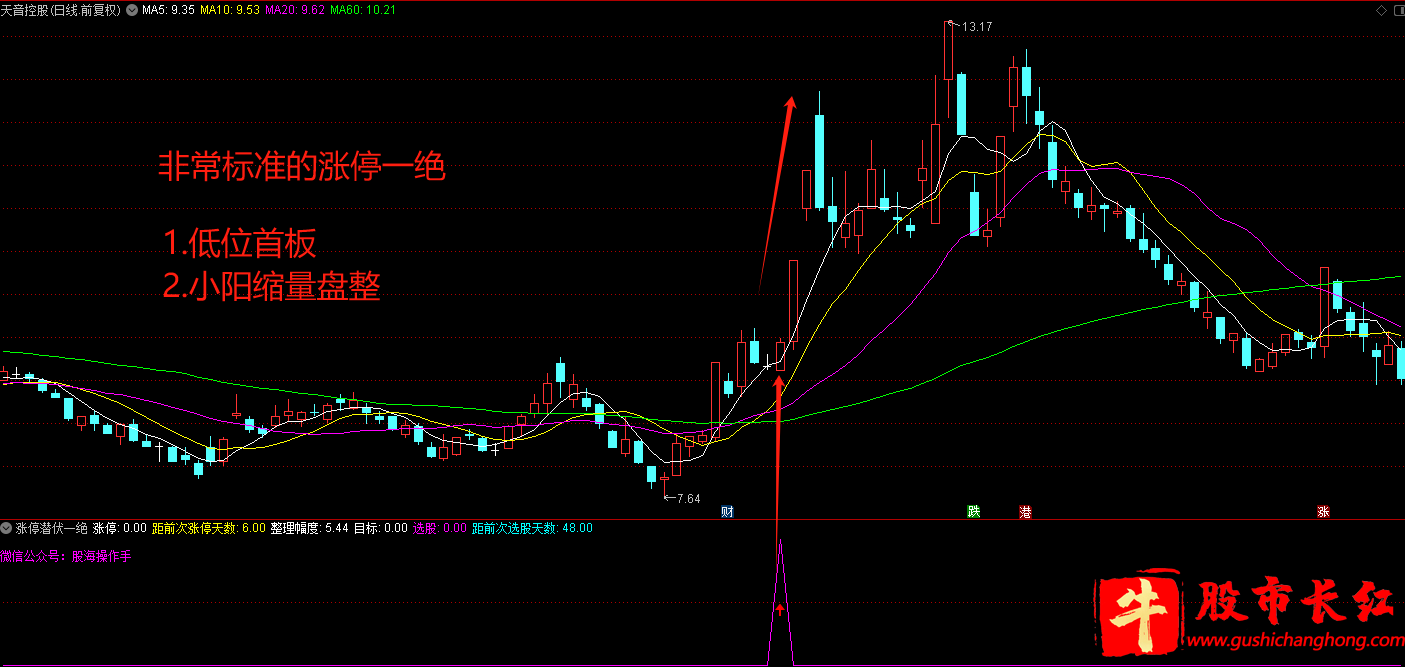Open the red 涨 event marker

point(1323,512)
